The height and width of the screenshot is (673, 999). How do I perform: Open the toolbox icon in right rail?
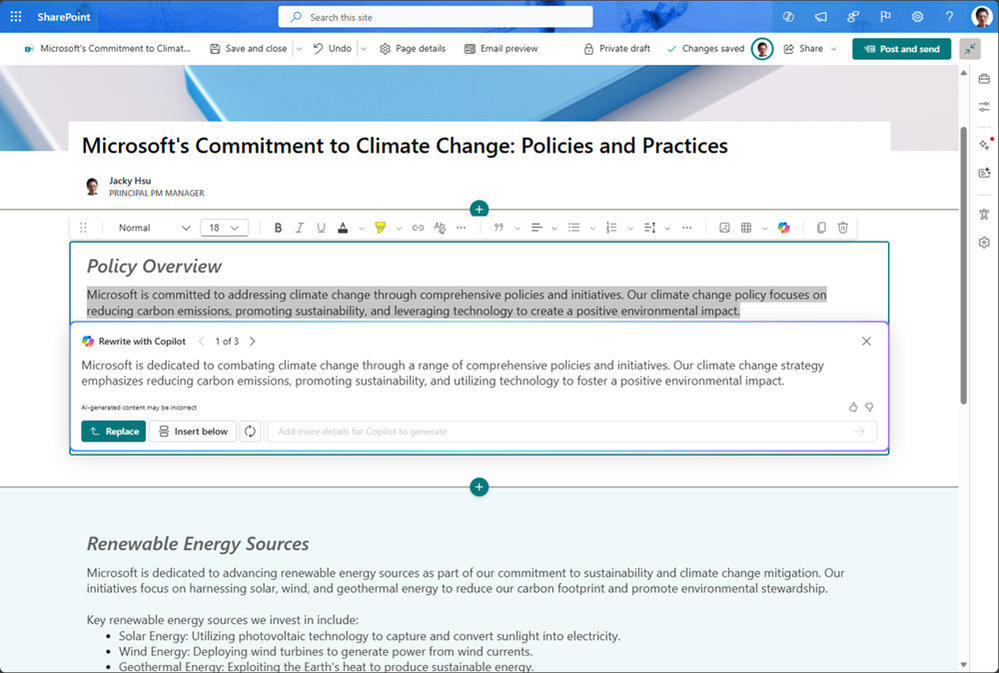click(x=984, y=78)
